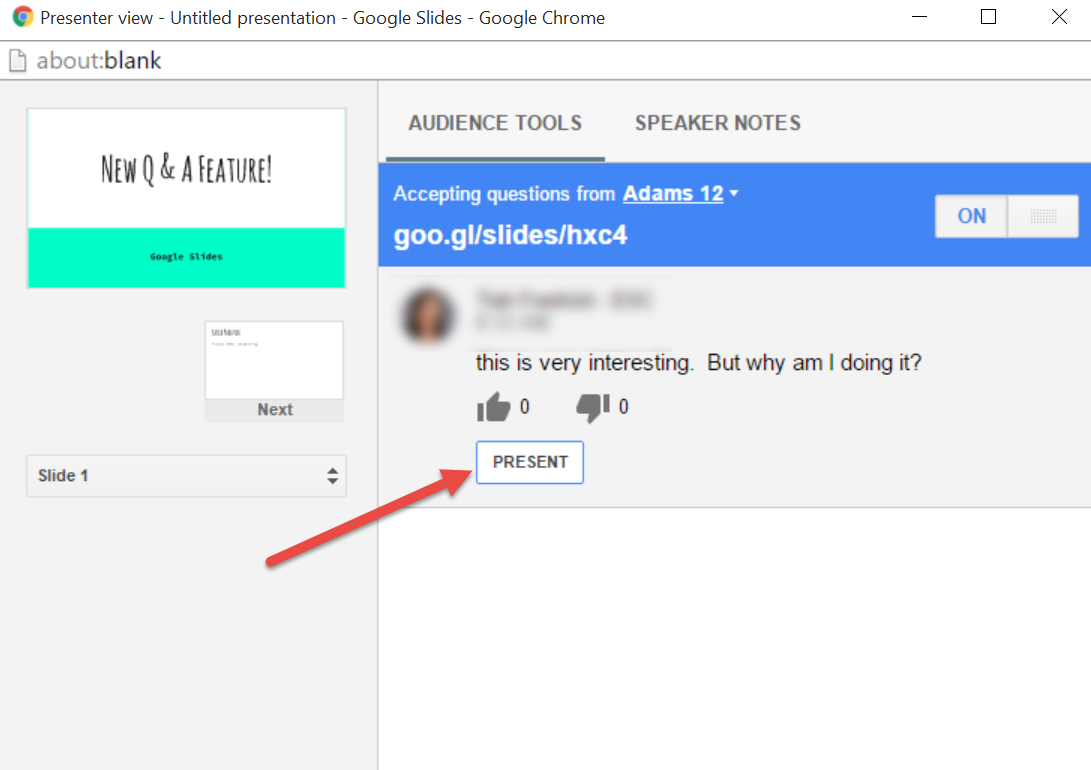Click the thumbs up icon on the question

493,407
